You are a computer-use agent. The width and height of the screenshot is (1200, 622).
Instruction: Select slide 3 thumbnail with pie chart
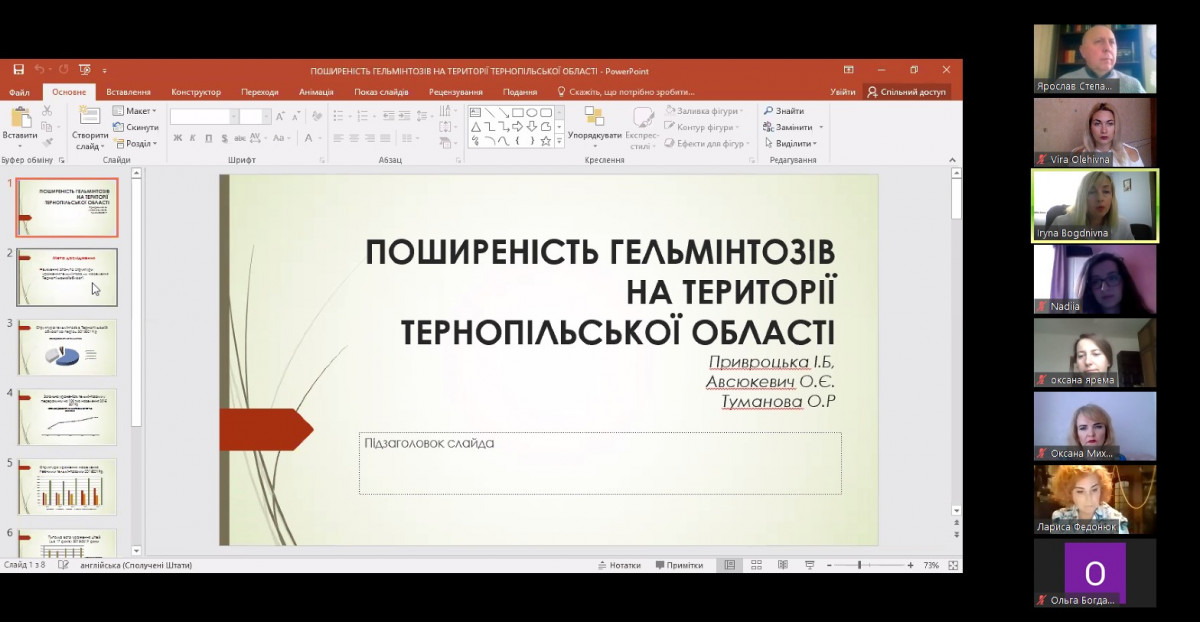[x=67, y=347]
